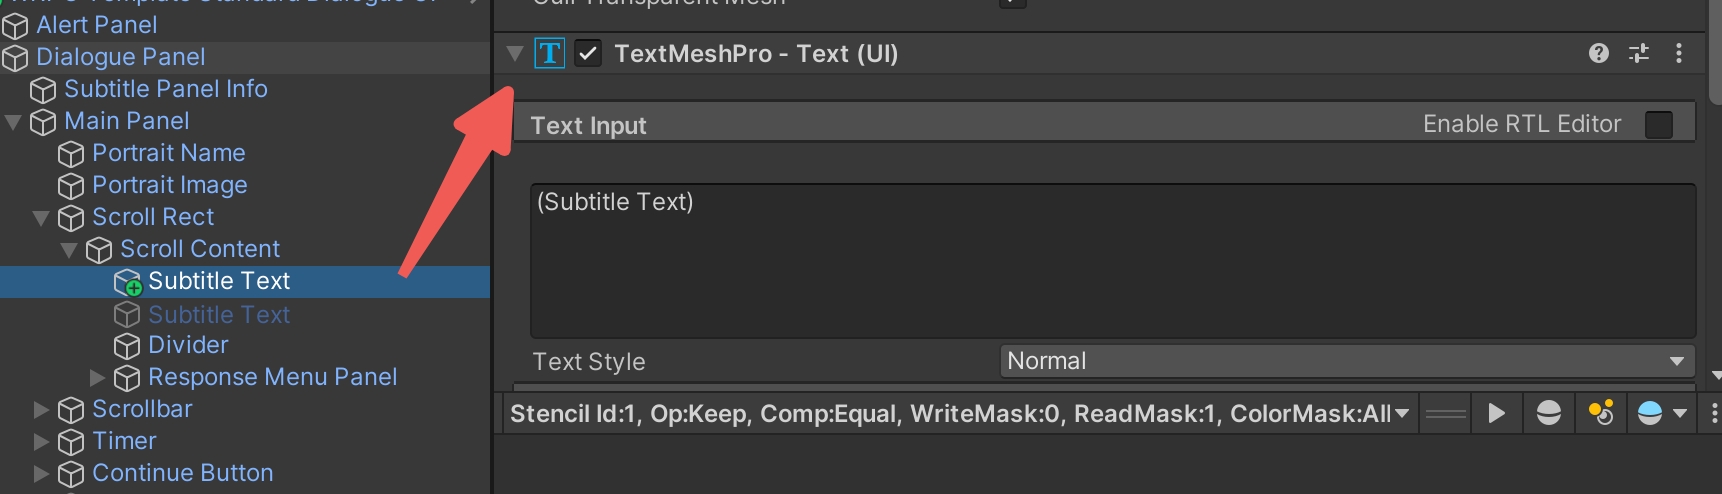Disable the TextMeshPro component checkbox
Viewport: 1722px width, 494px height.
click(589, 53)
